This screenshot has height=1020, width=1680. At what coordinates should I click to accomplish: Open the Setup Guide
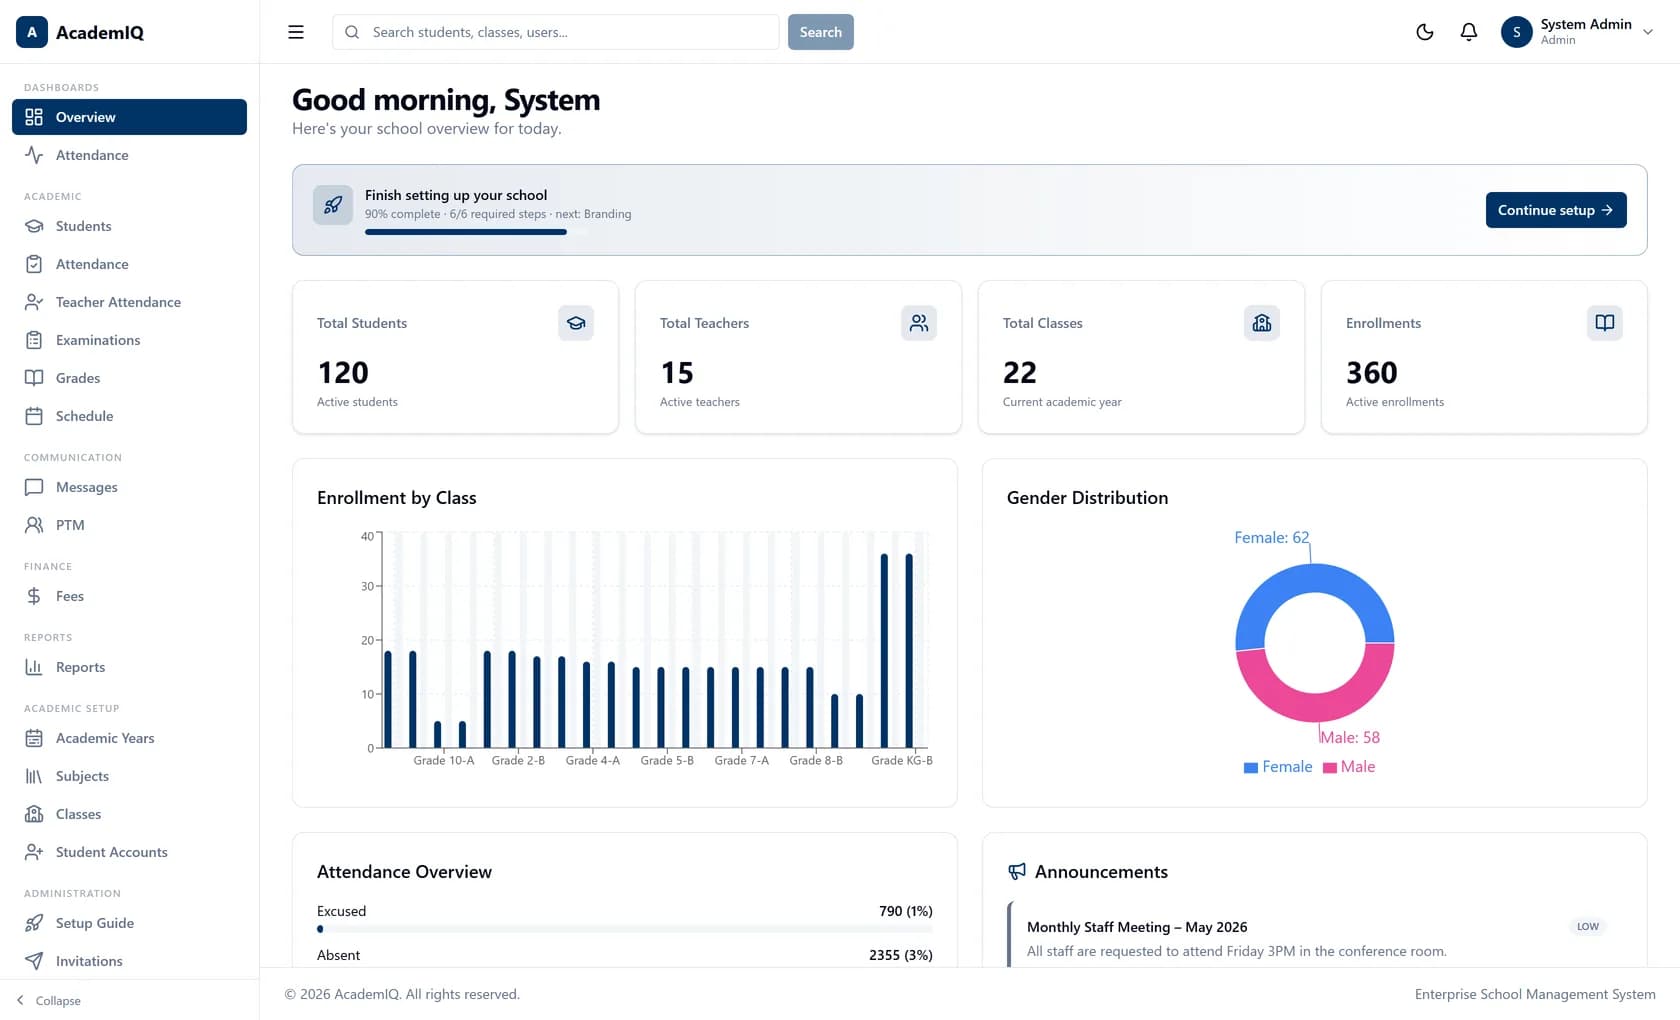pyautogui.click(x=129, y=923)
